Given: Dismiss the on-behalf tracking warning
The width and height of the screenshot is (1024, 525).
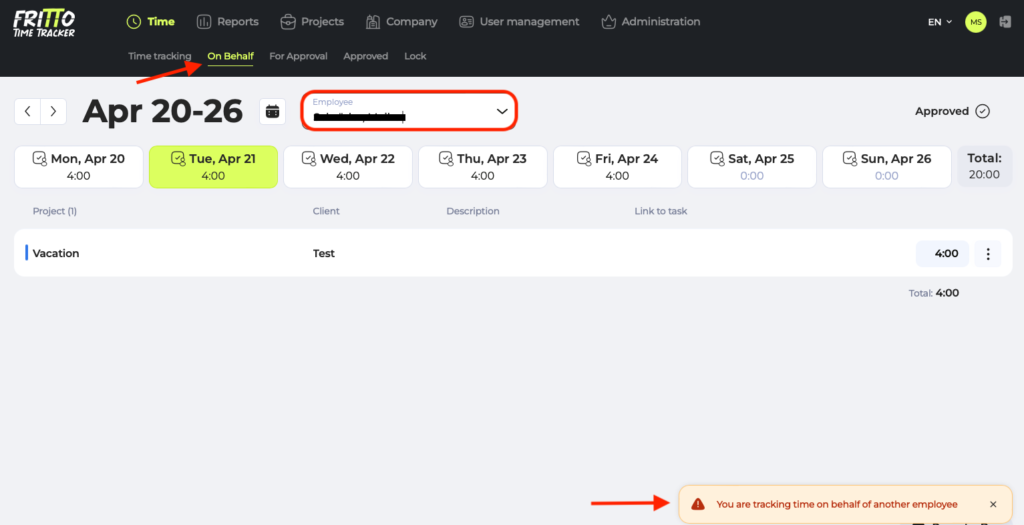Looking at the screenshot, I should [x=993, y=504].
